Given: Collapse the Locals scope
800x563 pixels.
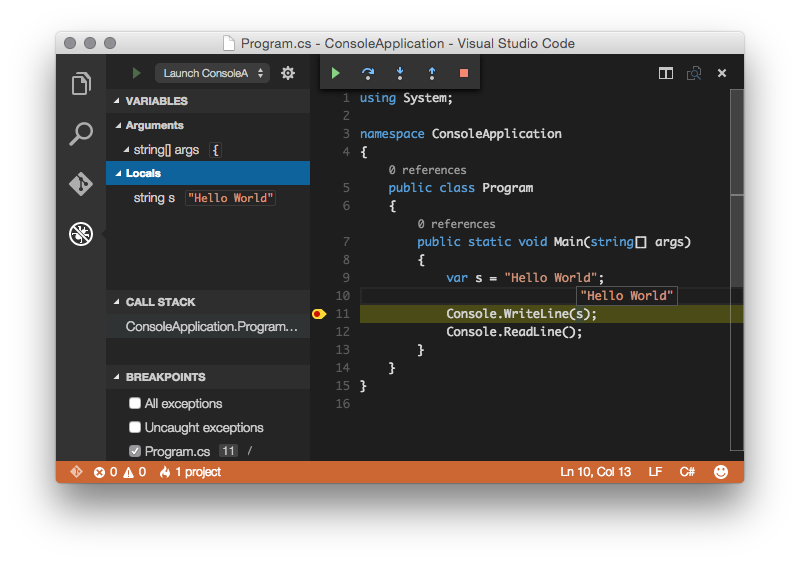Looking at the screenshot, I should pyautogui.click(x=208, y=173).
